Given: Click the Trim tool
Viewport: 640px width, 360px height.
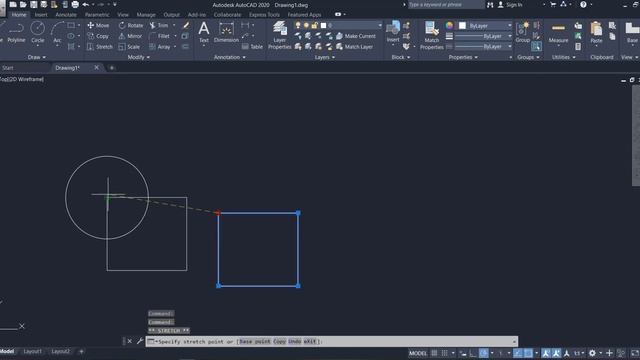Looking at the screenshot, I should pos(159,25).
